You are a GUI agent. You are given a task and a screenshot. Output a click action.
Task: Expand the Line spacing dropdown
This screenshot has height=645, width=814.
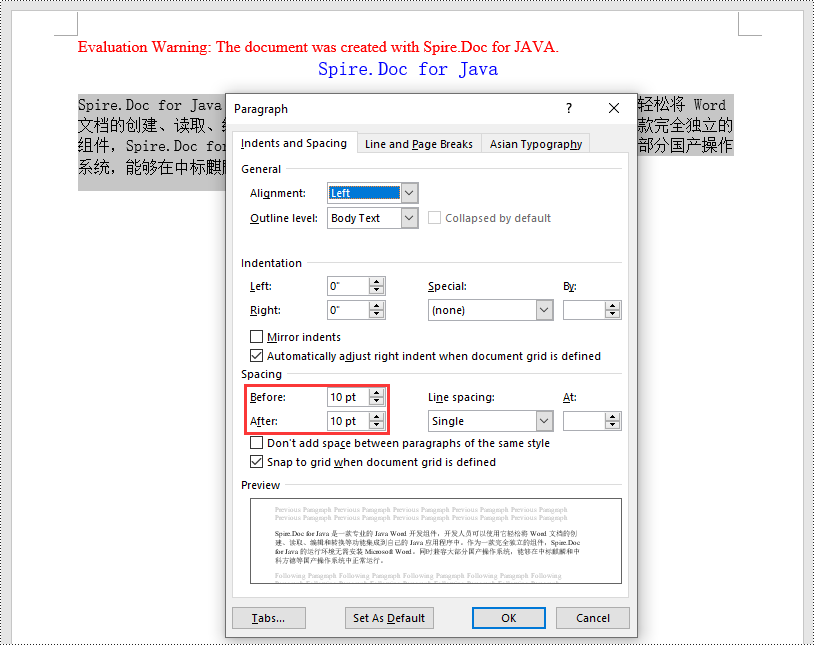click(544, 421)
